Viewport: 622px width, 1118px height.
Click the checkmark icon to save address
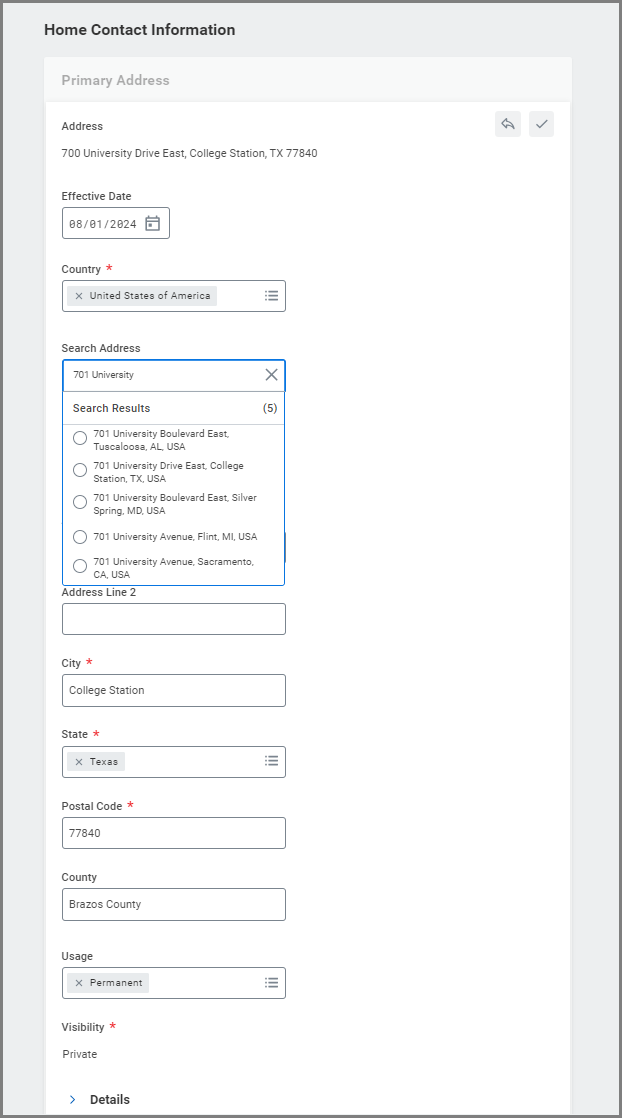[x=541, y=124]
